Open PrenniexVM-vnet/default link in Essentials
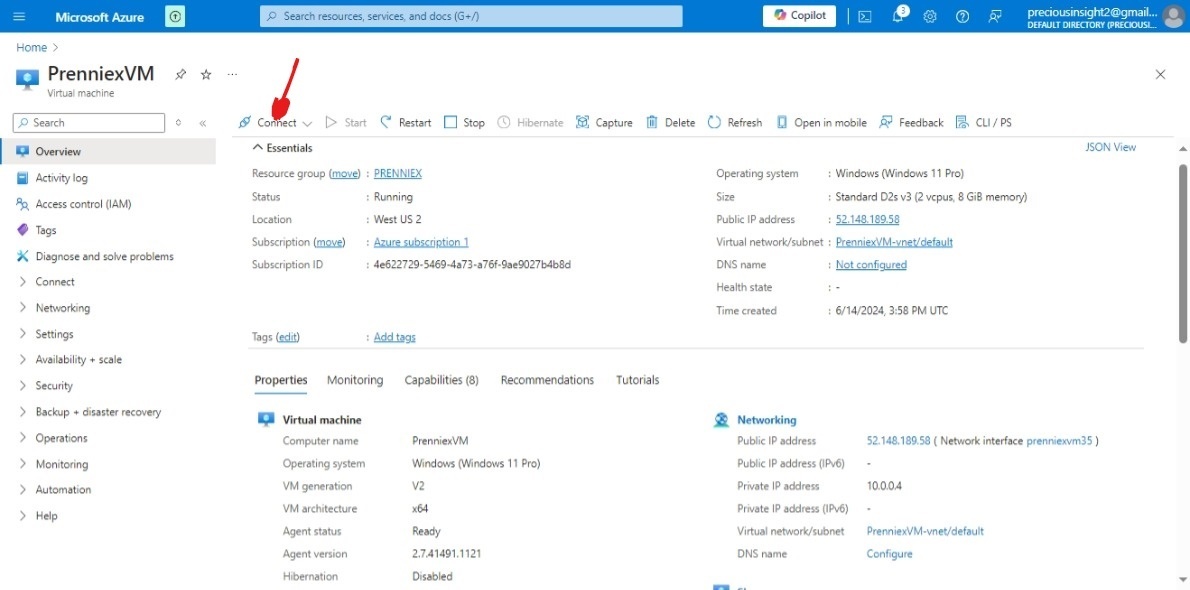This screenshot has height=590, width=1190. 894,242
